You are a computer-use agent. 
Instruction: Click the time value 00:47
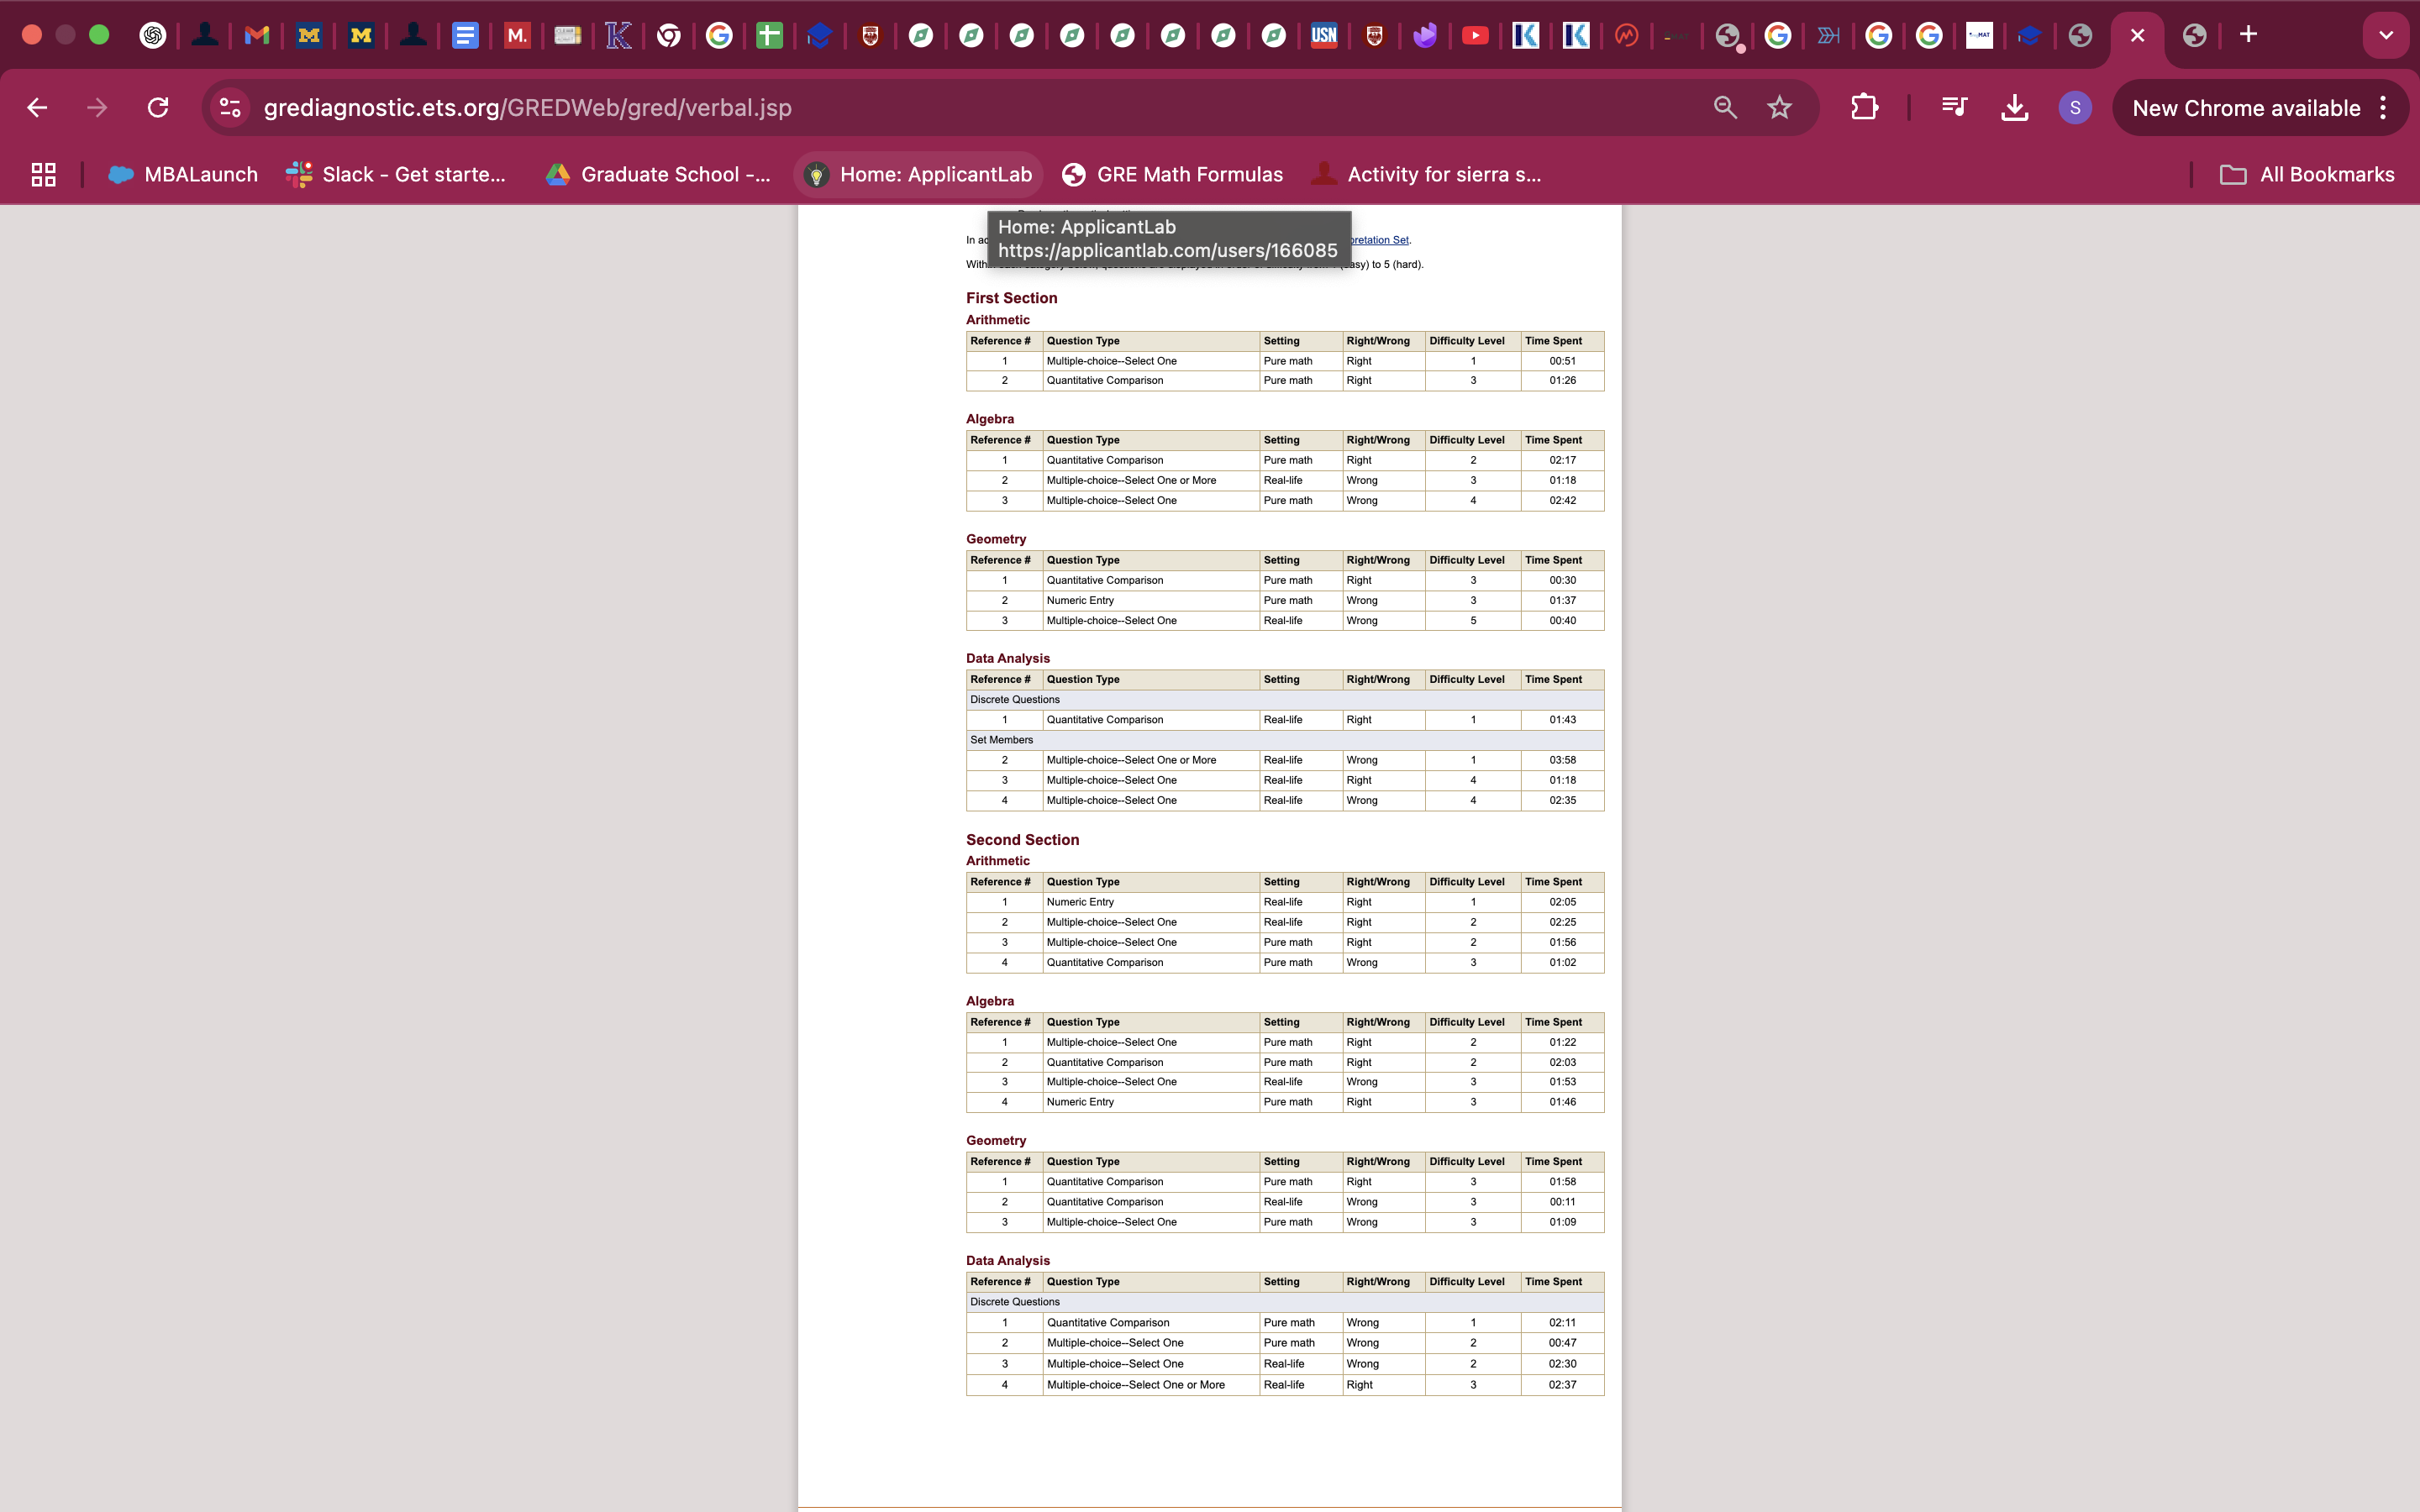pos(1562,1343)
